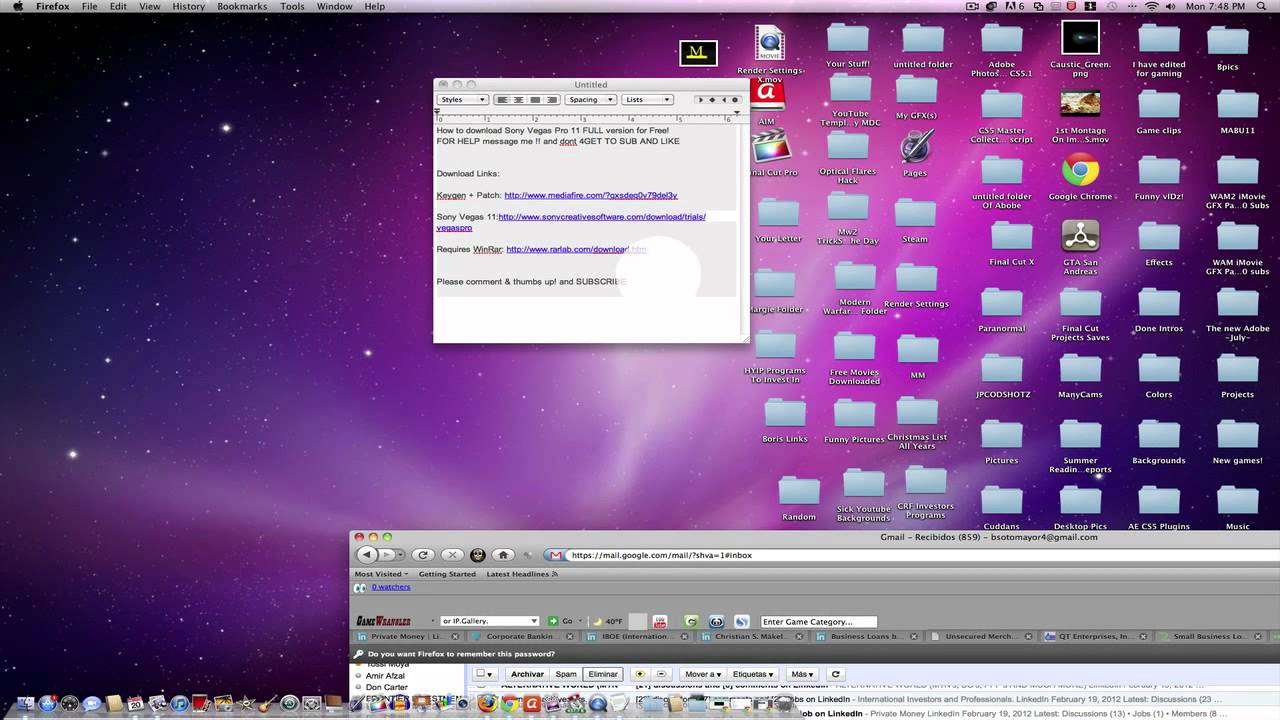Open the Bookmarks menu
The width and height of the screenshot is (1280, 720).
pos(243,7)
